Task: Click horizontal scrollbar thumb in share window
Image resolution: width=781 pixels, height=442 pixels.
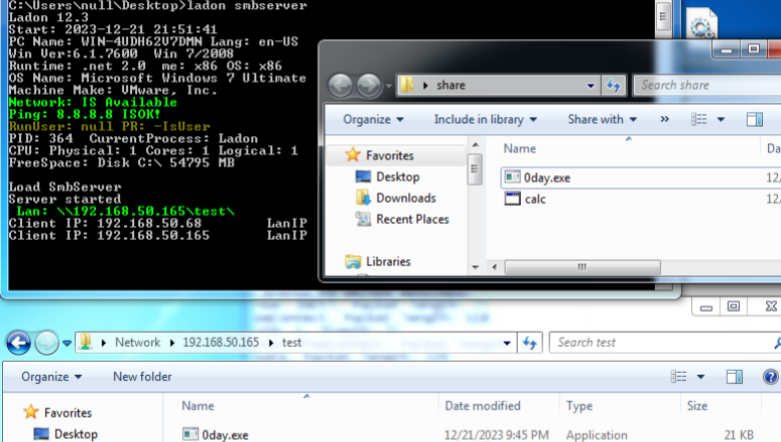Action: 582,267
